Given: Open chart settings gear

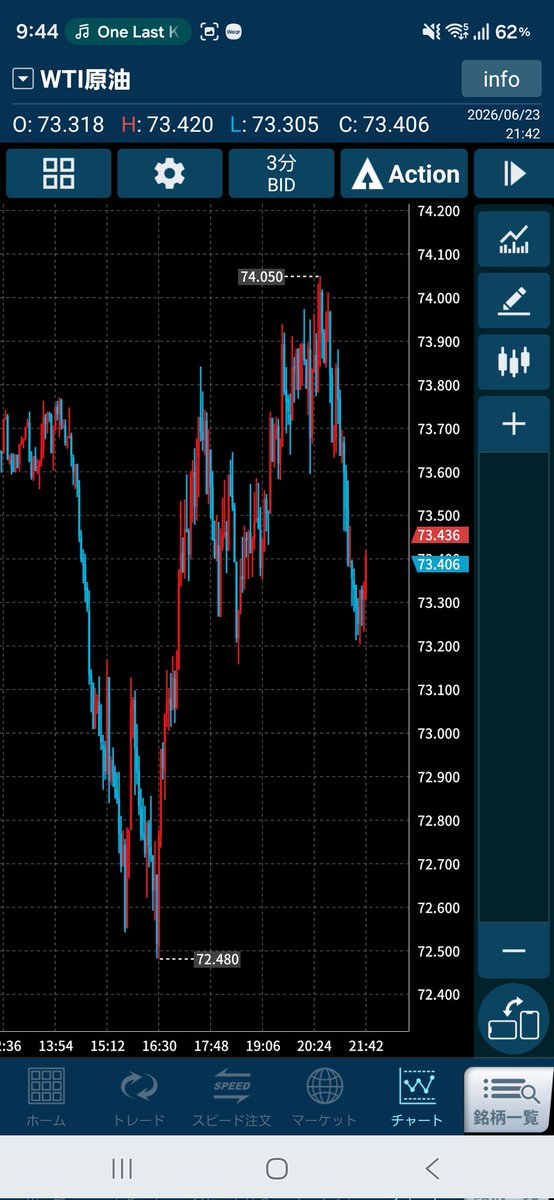Looking at the screenshot, I should coord(169,174).
